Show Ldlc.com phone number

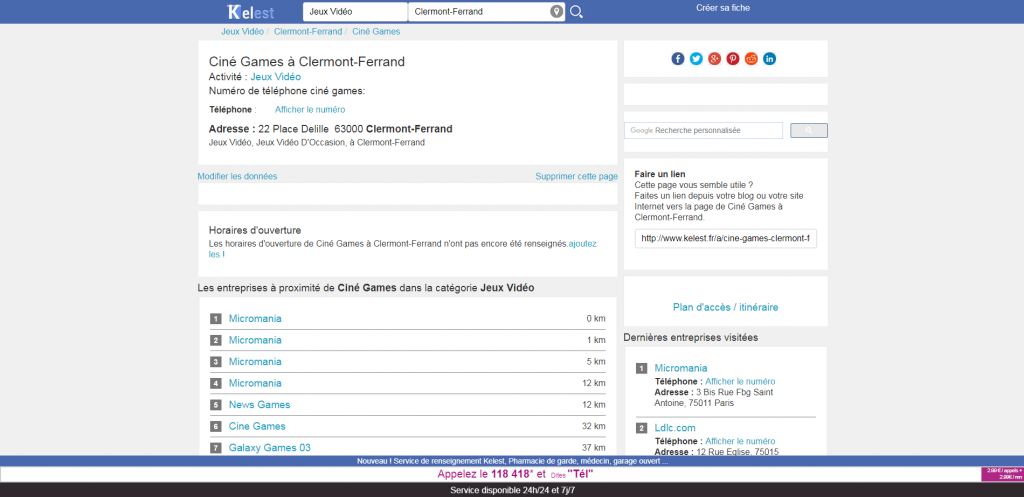[740, 441]
